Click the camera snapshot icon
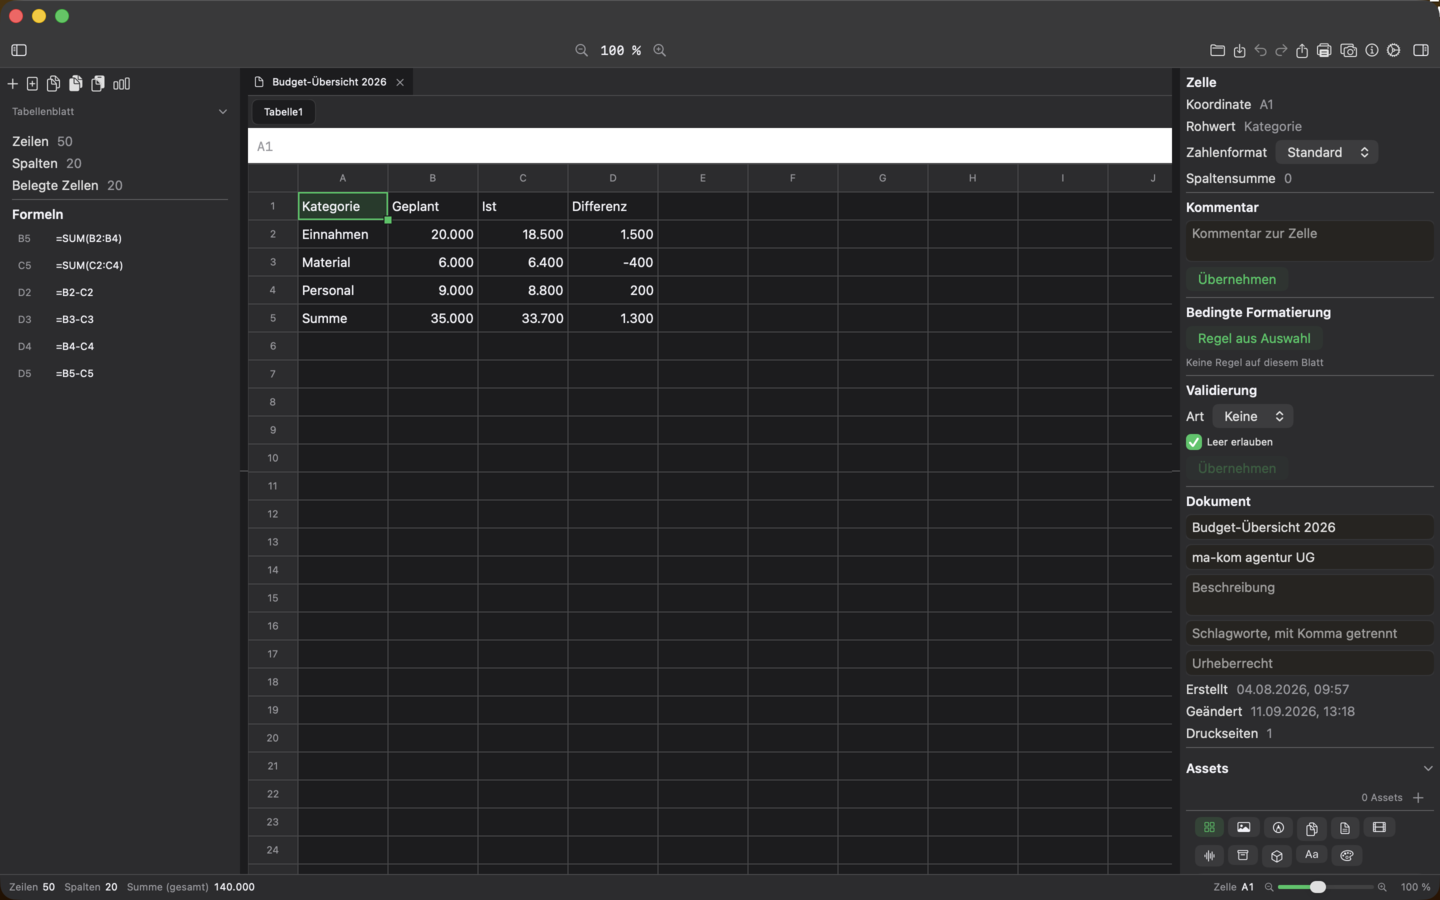Viewport: 1440px width, 900px height. coord(1349,50)
